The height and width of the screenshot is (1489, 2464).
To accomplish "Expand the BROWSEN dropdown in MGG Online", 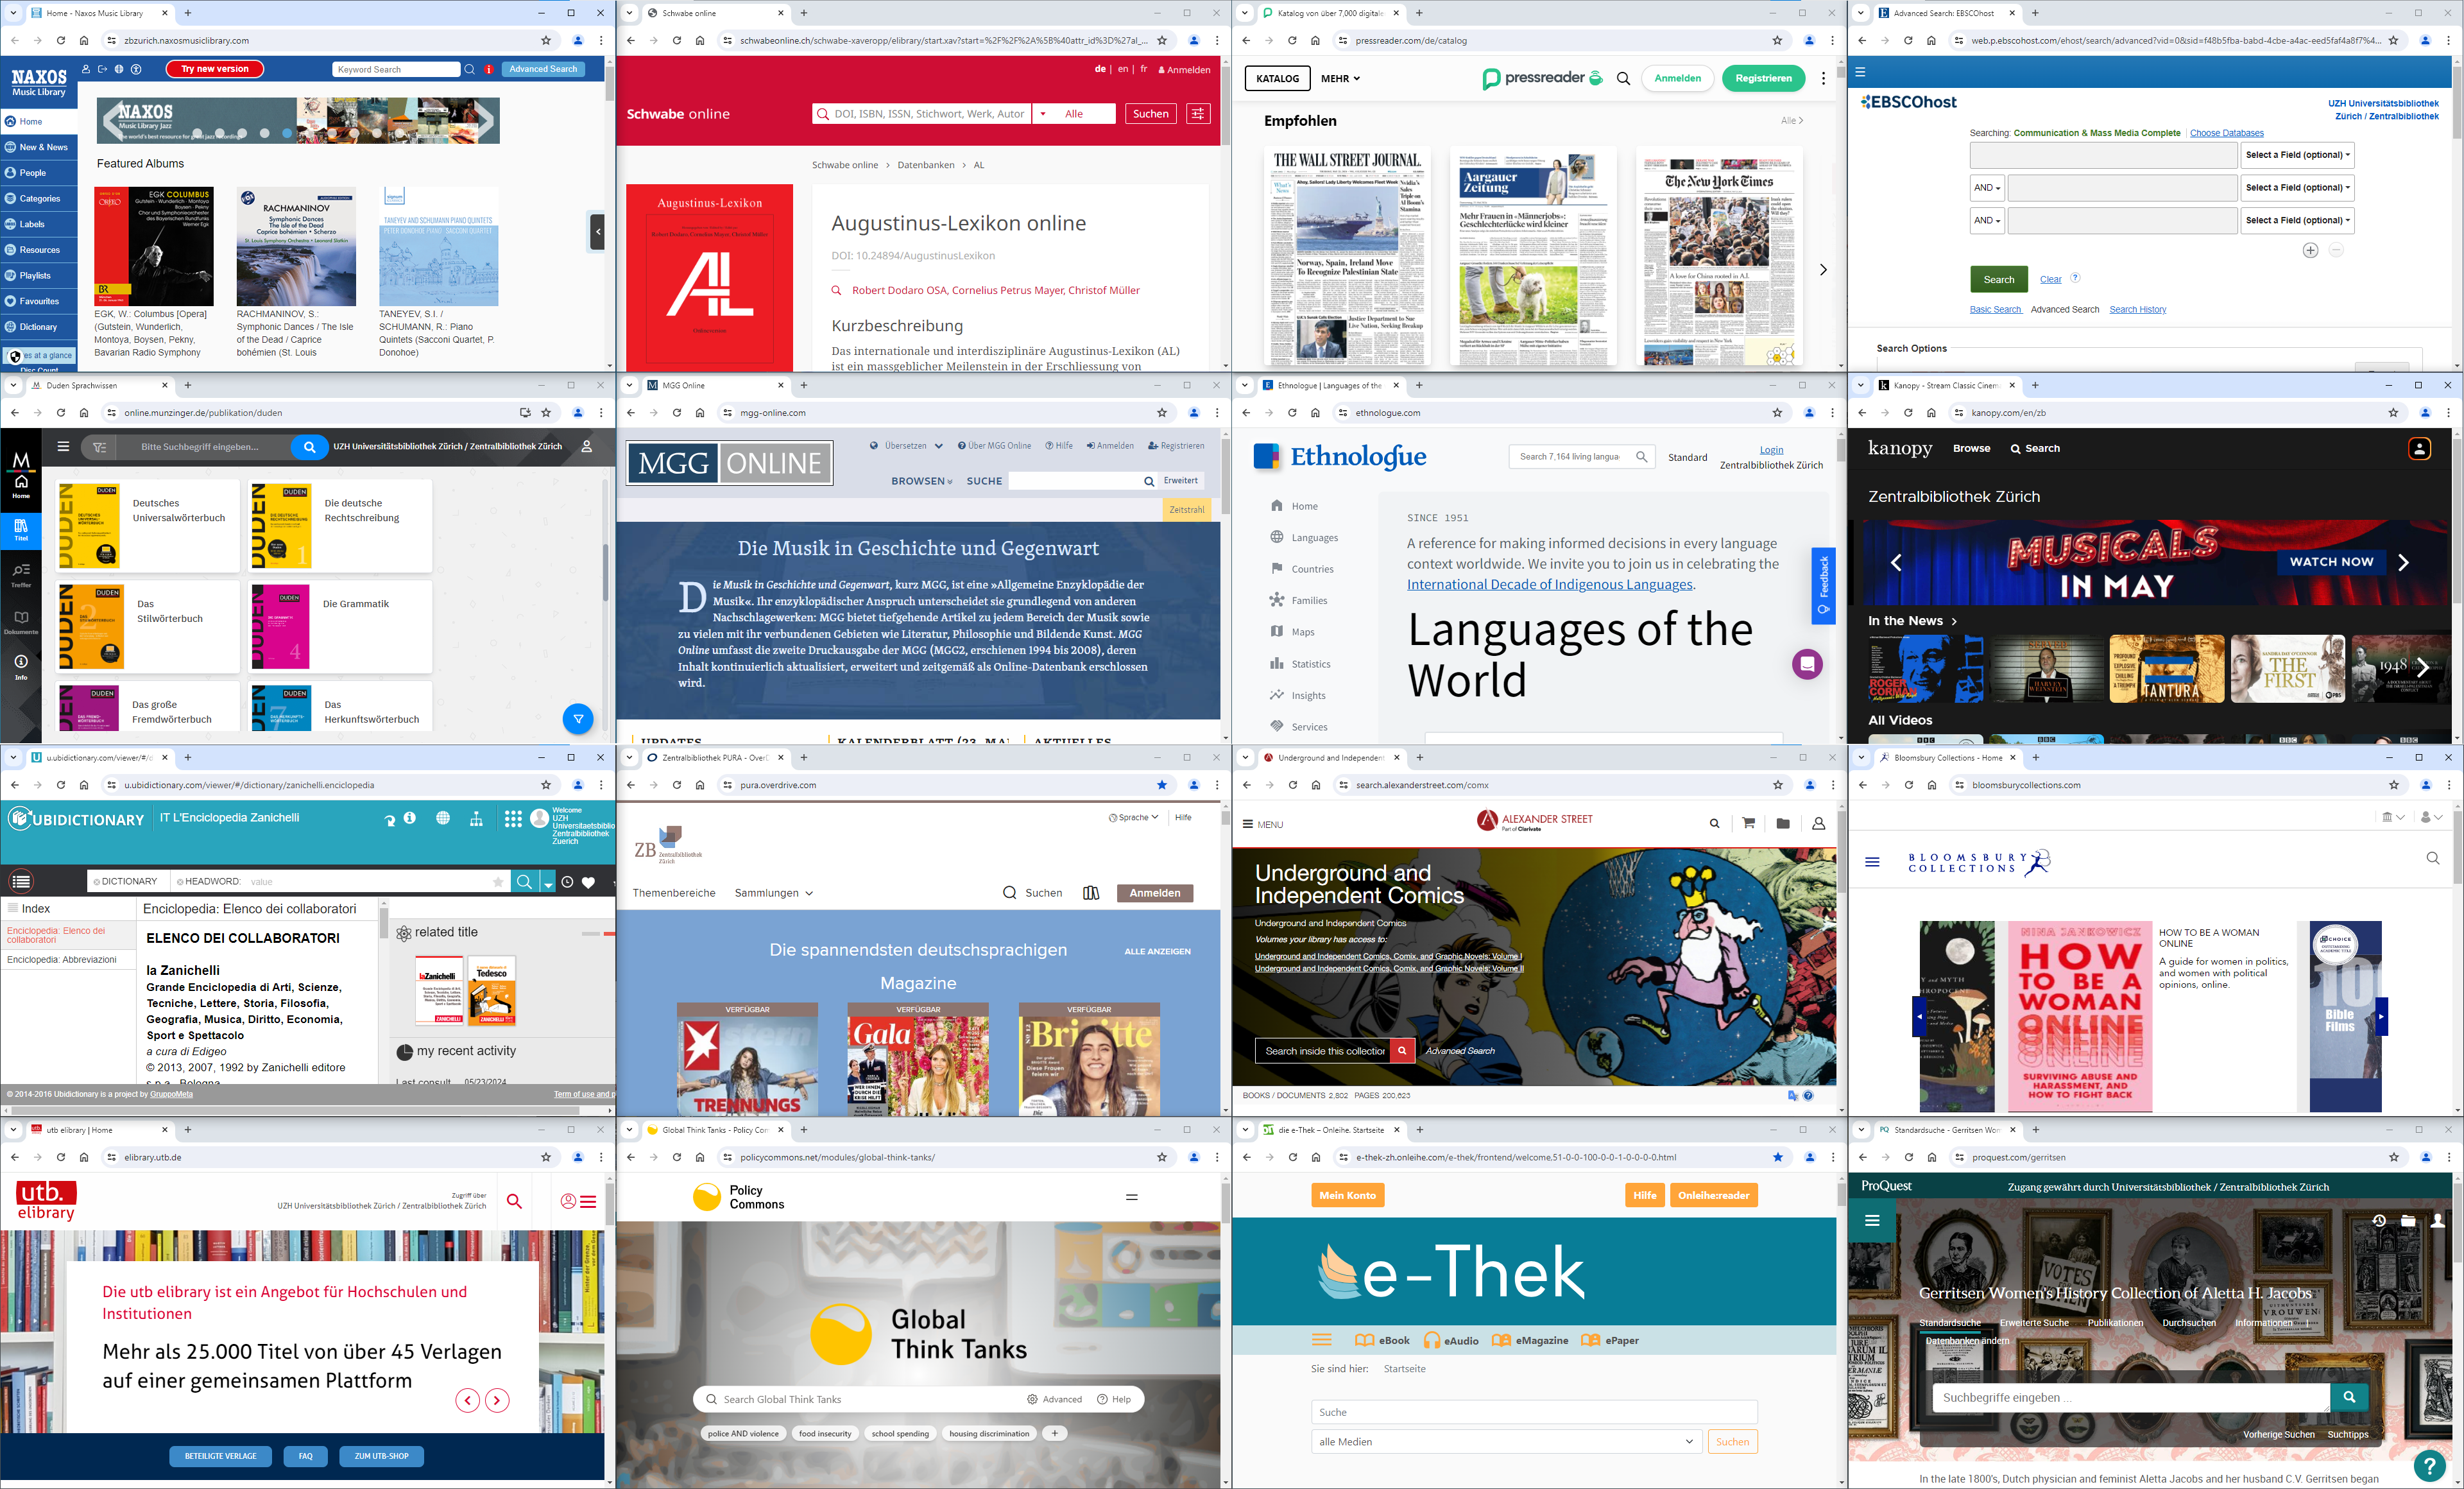I will click(922, 481).
